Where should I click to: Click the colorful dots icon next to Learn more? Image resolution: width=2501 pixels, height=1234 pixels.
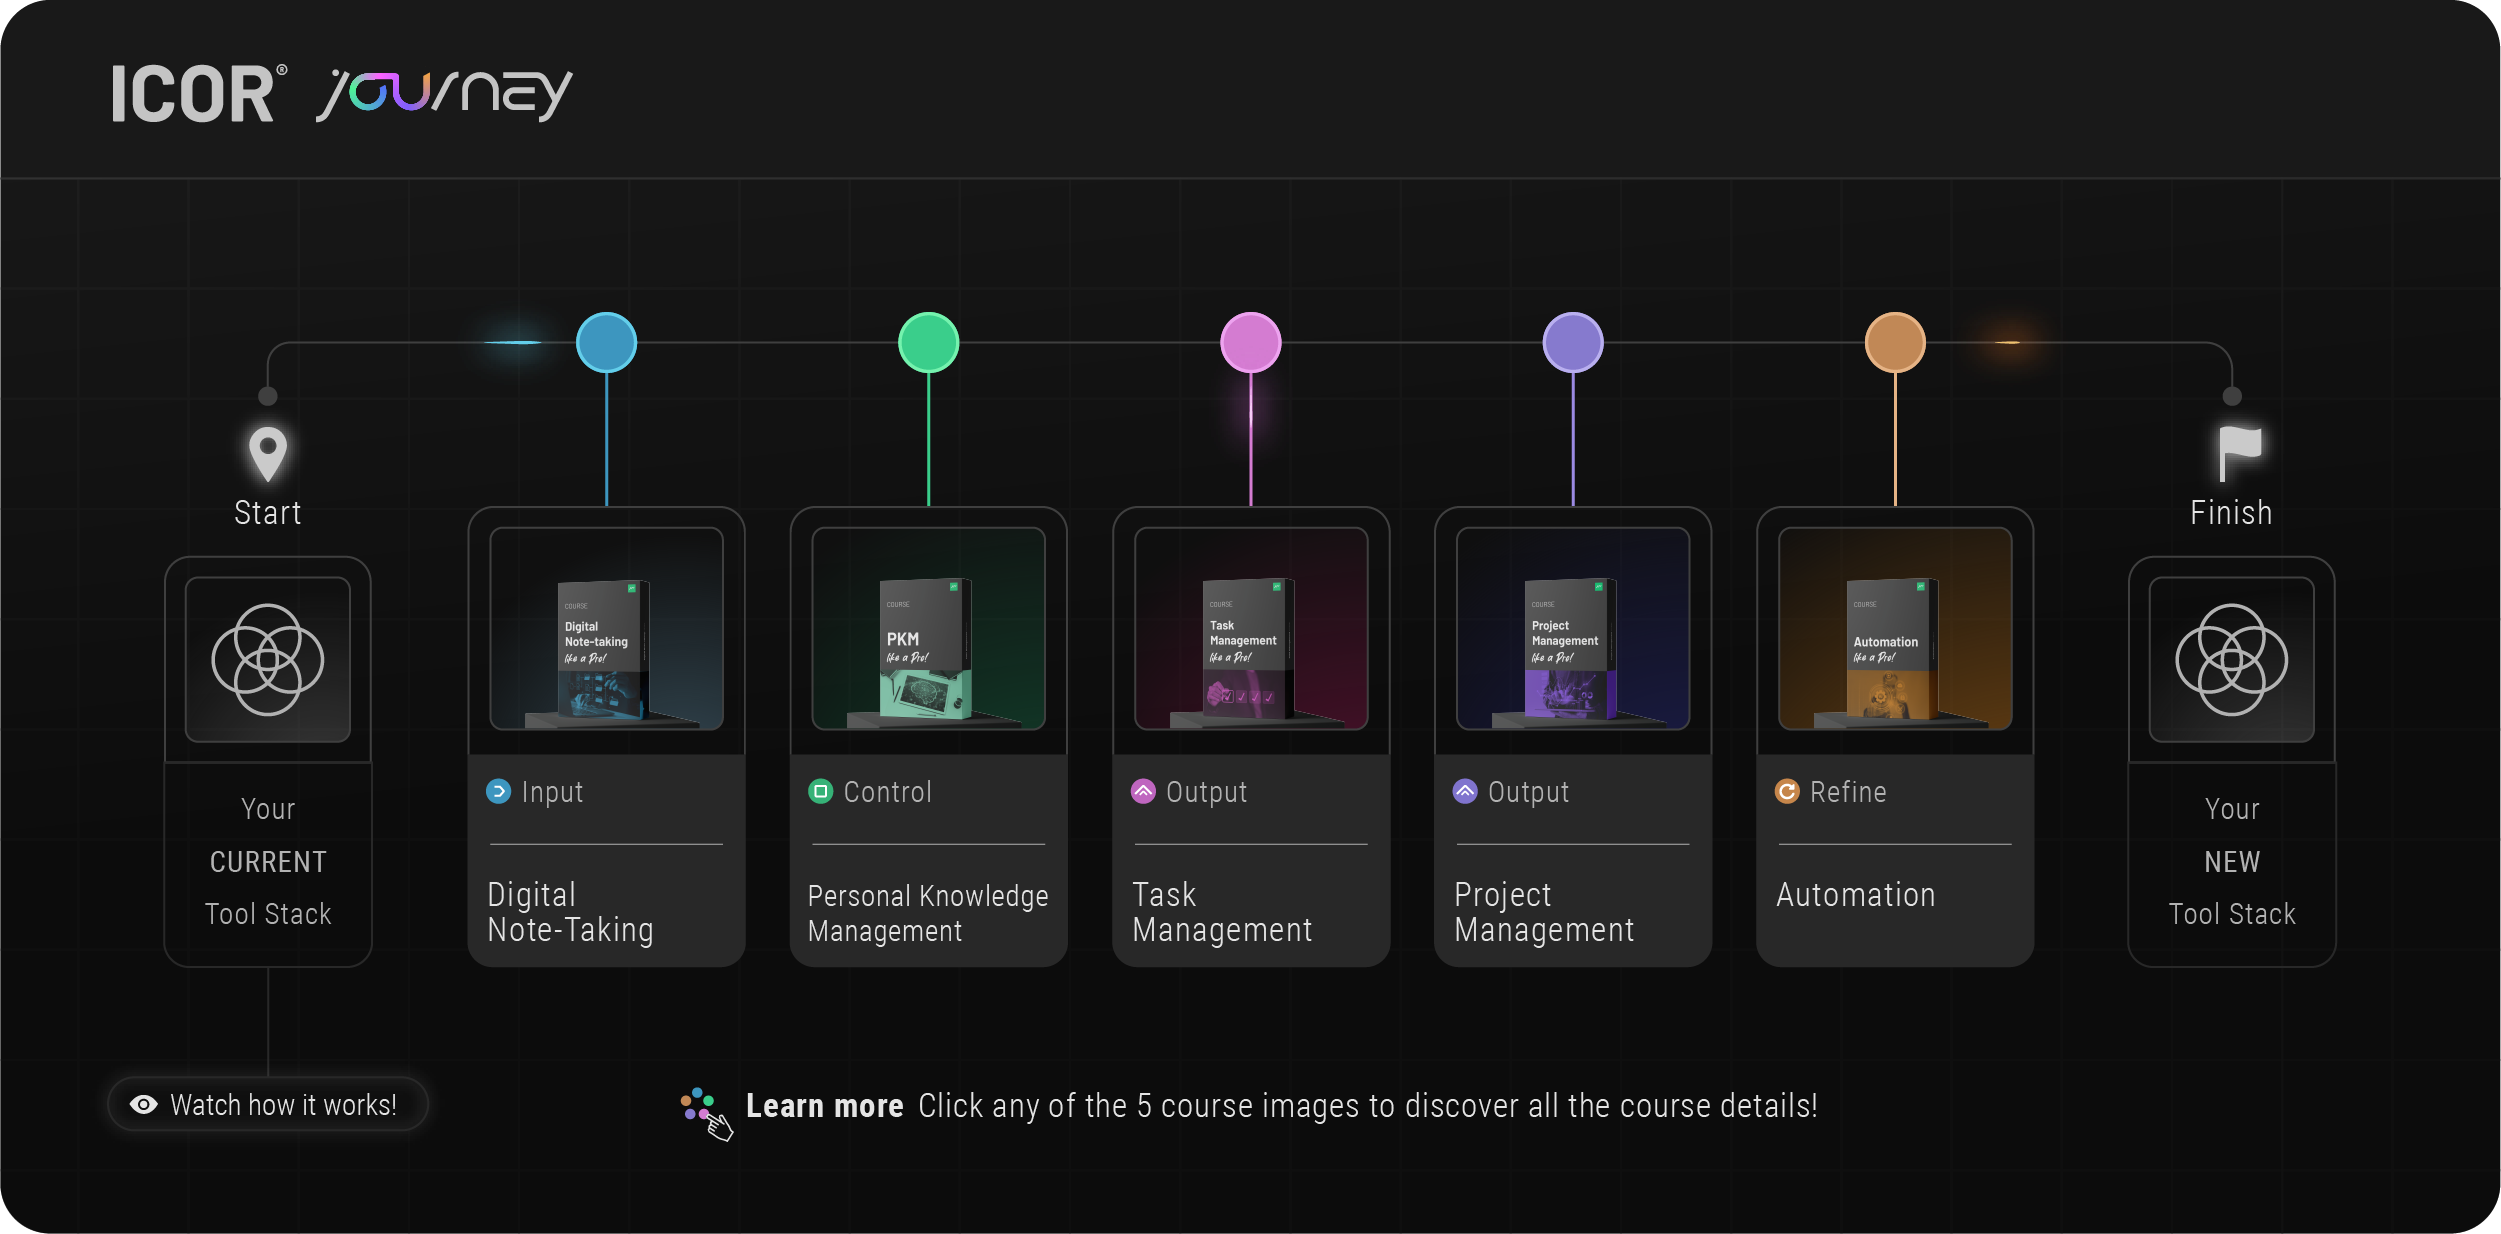[697, 1103]
